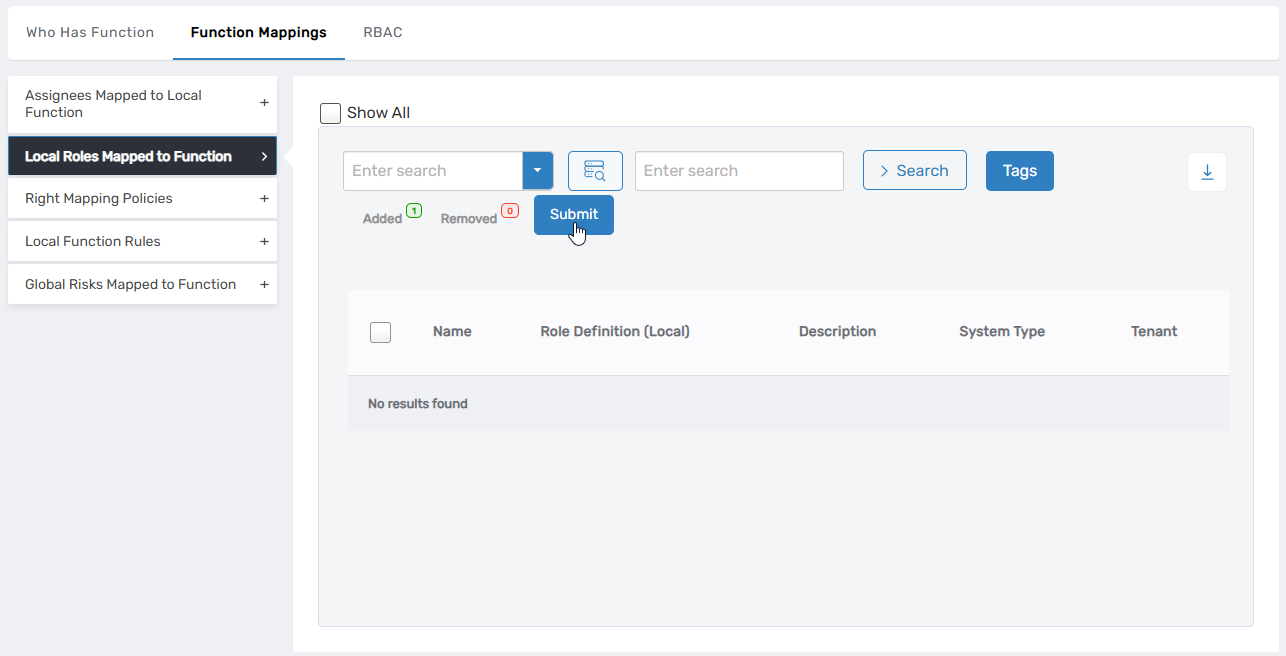Click the Tags button
The width and height of the screenshot is (1286, 656).
(x=1019, y=171)
